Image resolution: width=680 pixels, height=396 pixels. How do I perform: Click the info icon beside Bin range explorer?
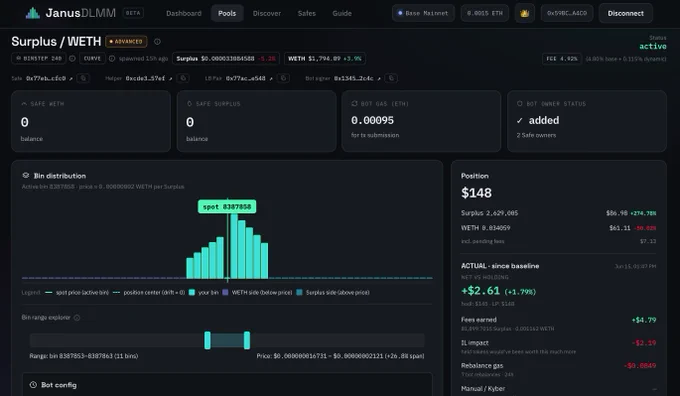(x=77, y=318)
